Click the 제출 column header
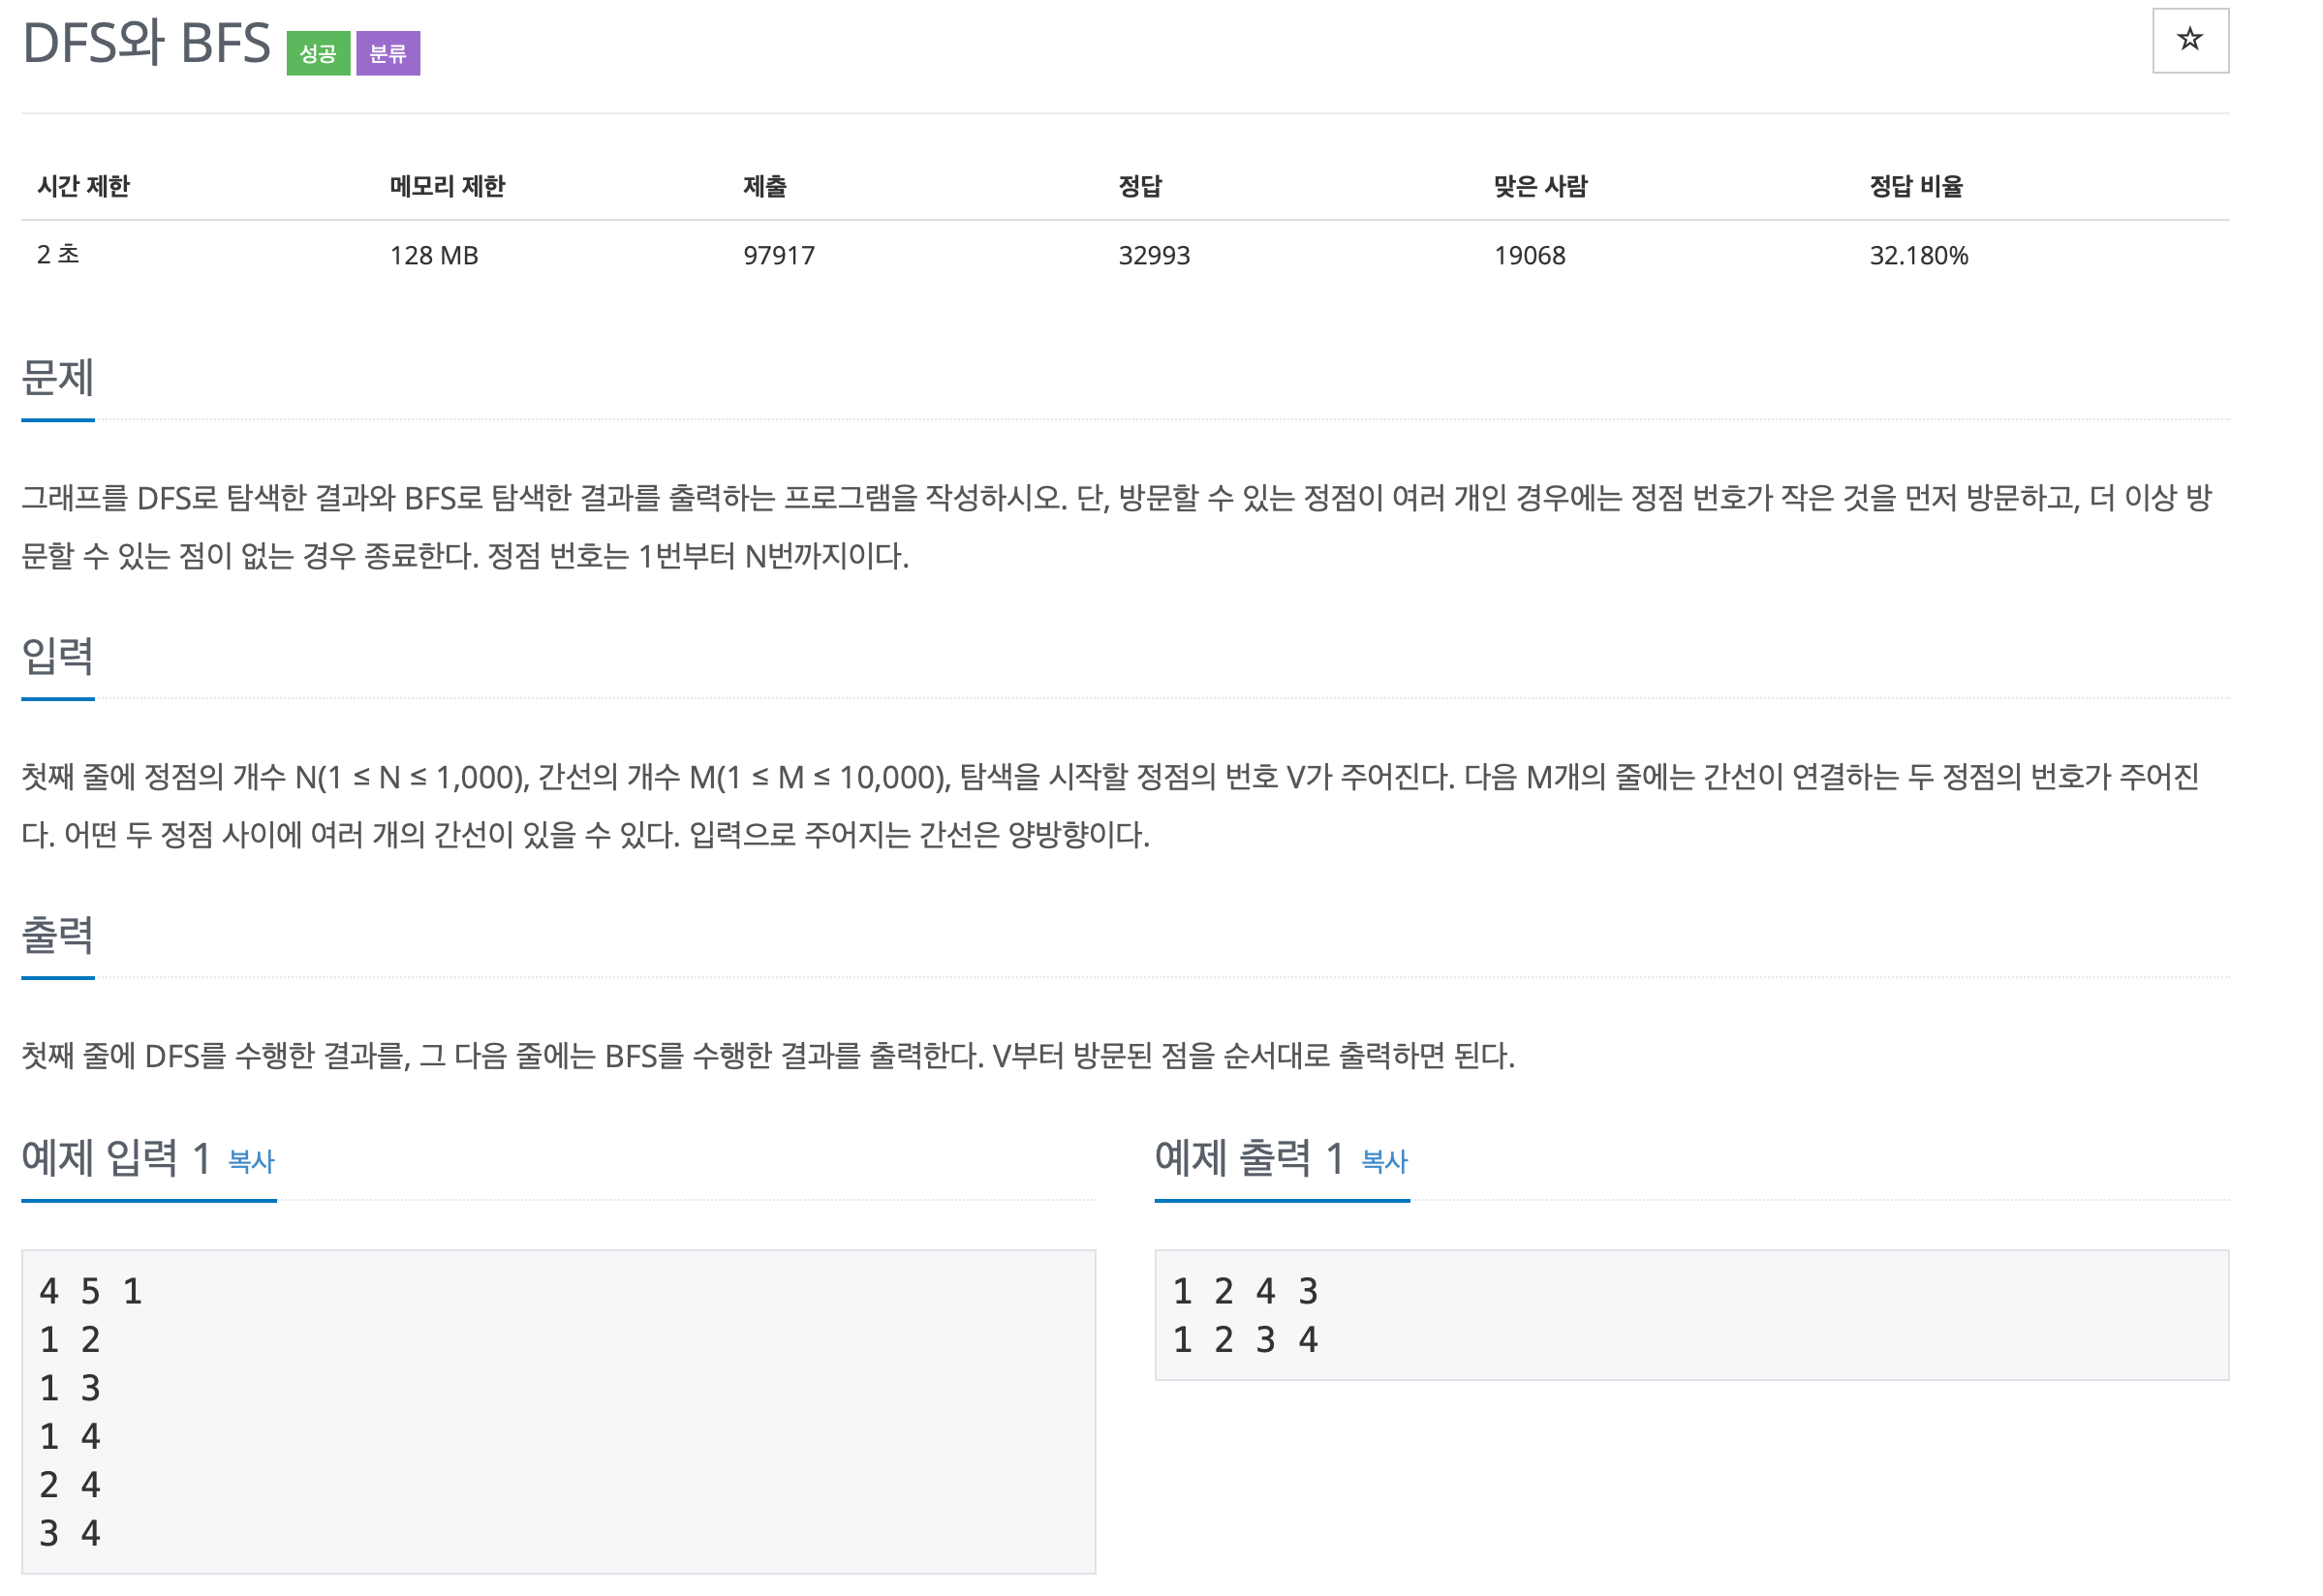The height and width of the screenshot is (1596, 2323). click(x=764, y=186)
